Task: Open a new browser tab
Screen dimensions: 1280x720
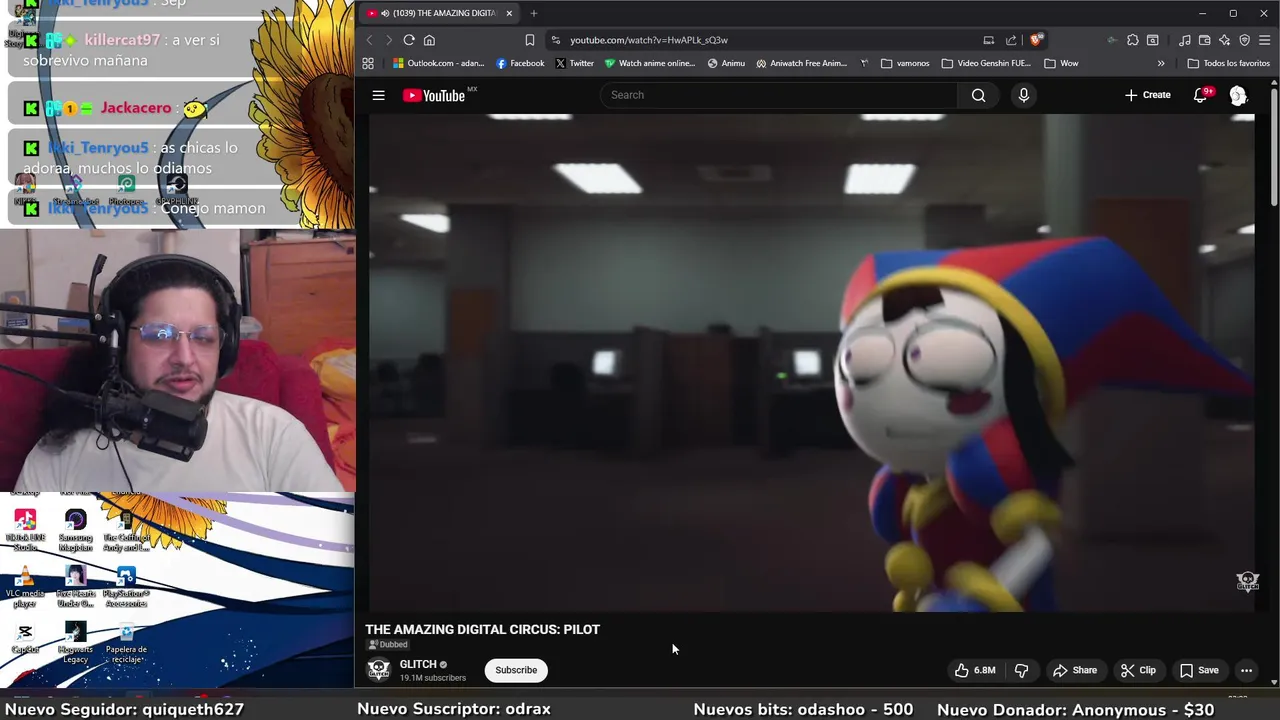Action: pyautogui.click(x=533, y=13)
